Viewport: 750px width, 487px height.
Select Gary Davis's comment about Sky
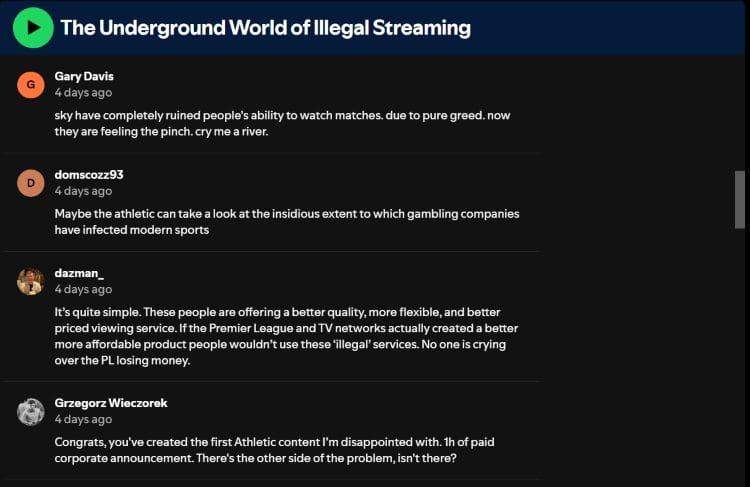[x=282, y=123]
